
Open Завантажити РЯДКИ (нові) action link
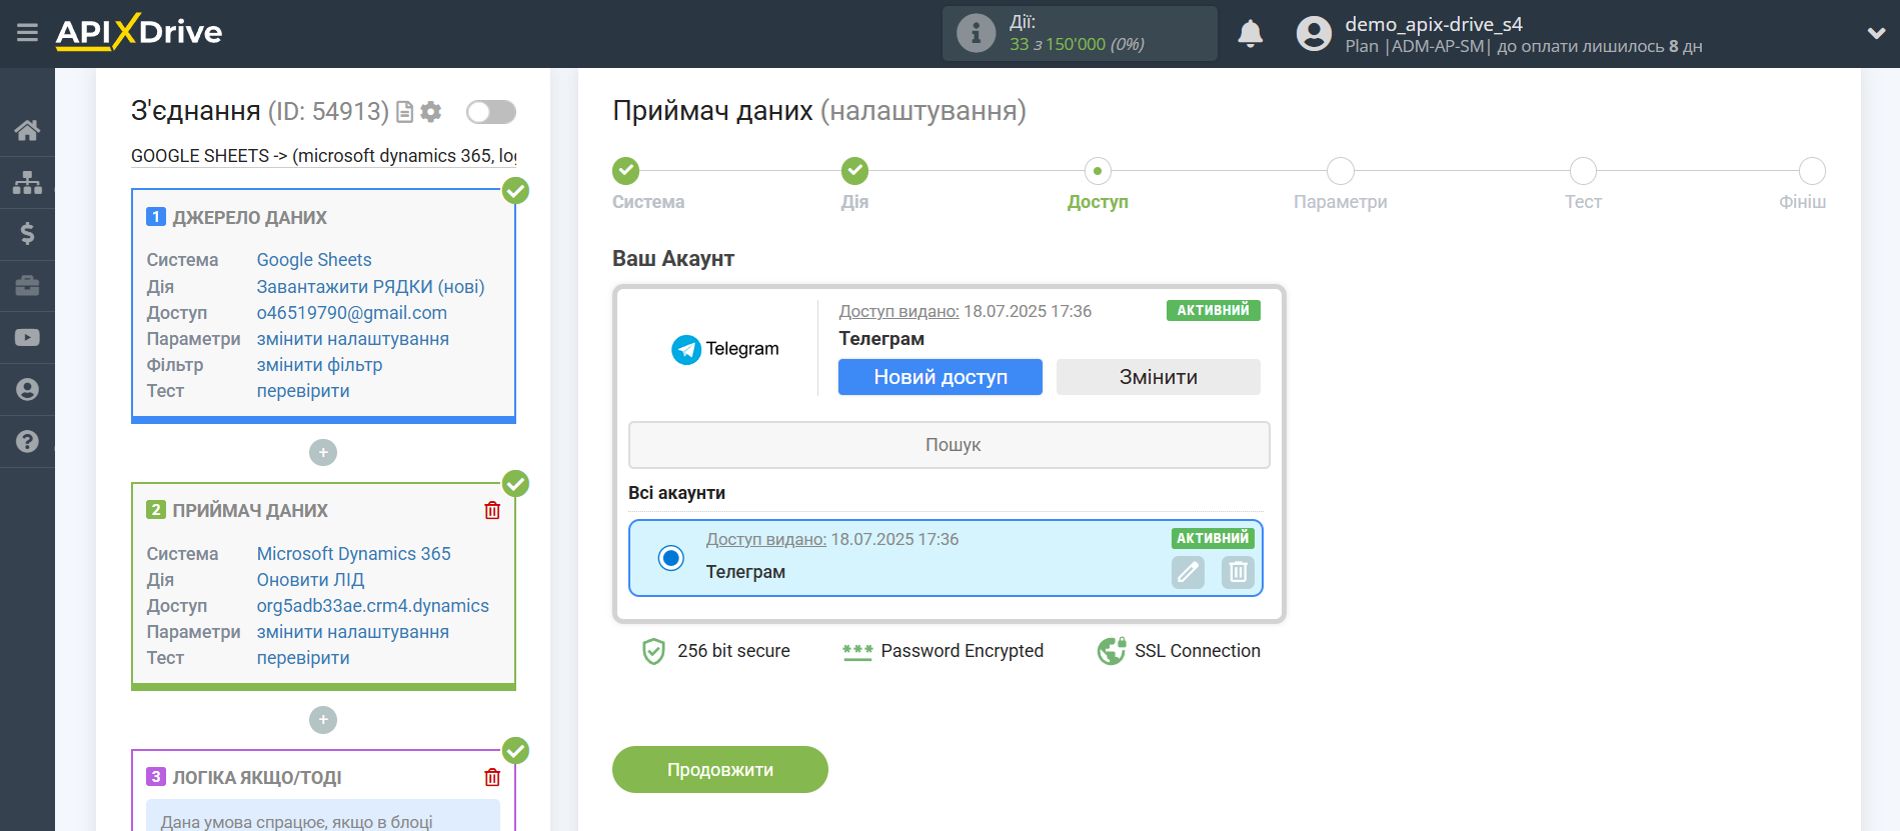[x=371, y=287]
